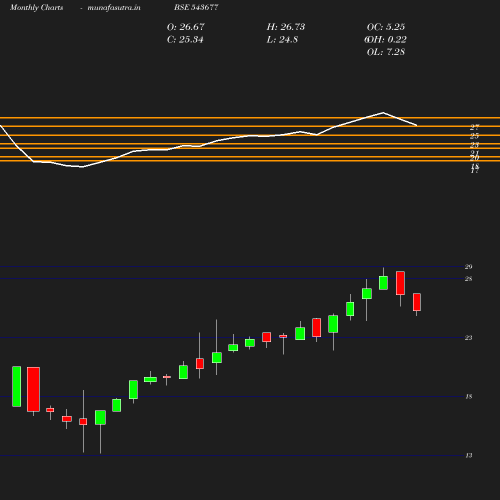Click the high value "H: 26.73"
This screenshot has width=500, height=500.
point(286,27)
